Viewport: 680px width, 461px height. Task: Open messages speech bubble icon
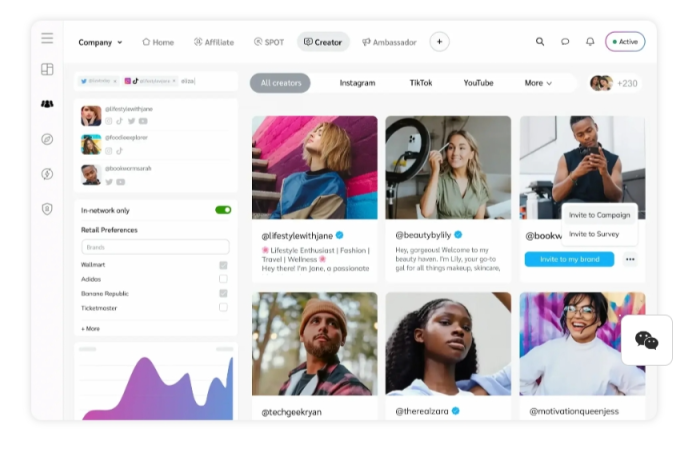565,42
